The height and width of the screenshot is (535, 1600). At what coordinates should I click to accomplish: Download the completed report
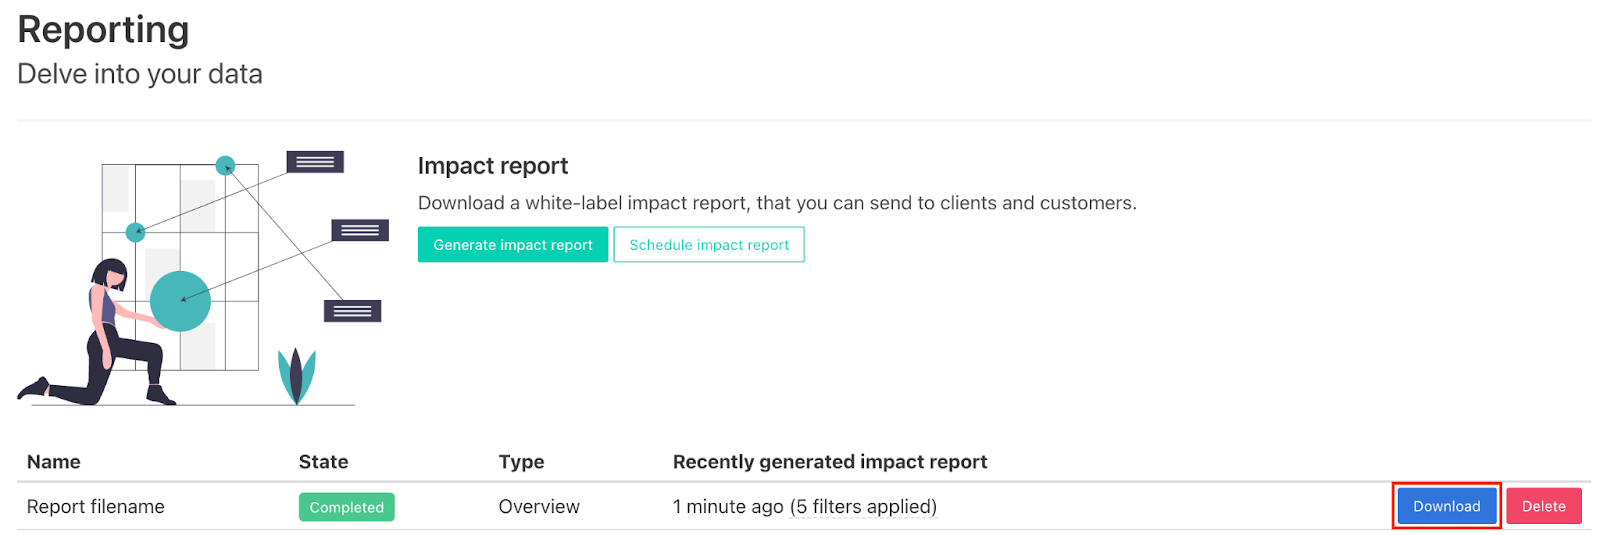pos(1445,506)
